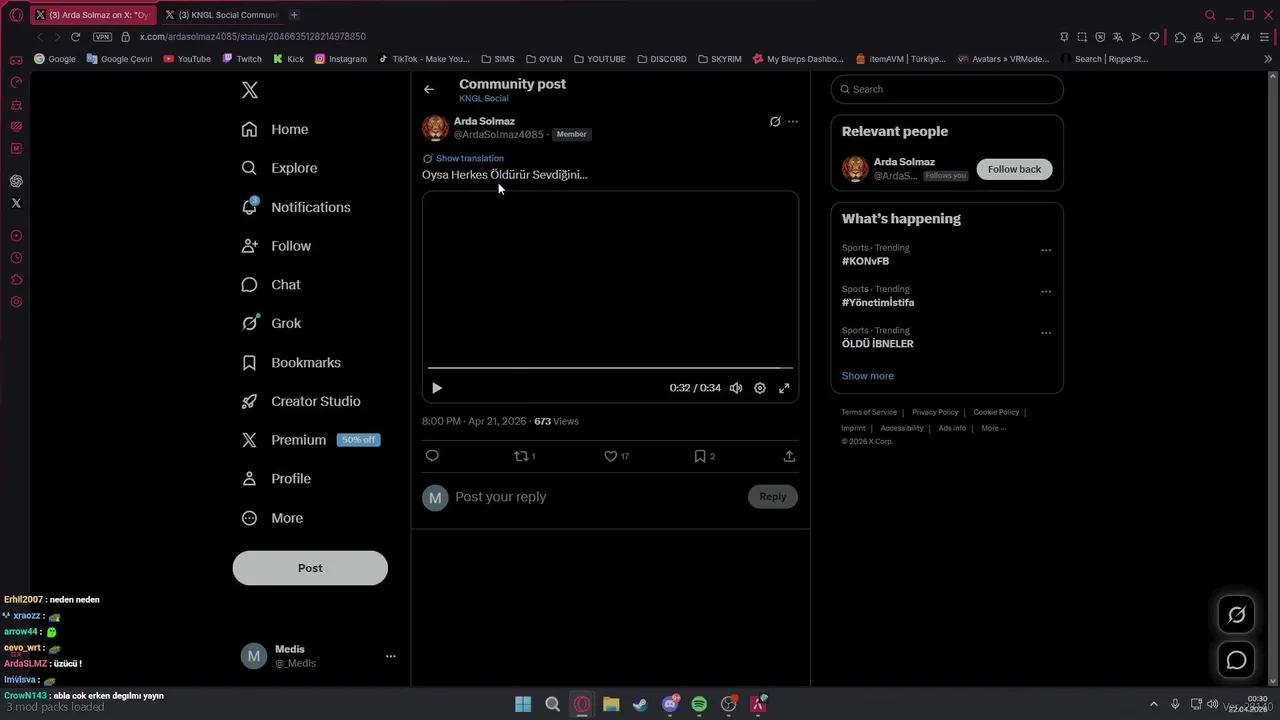Expand the footer More link
The image size is (1280, 720).
(994, 428)
